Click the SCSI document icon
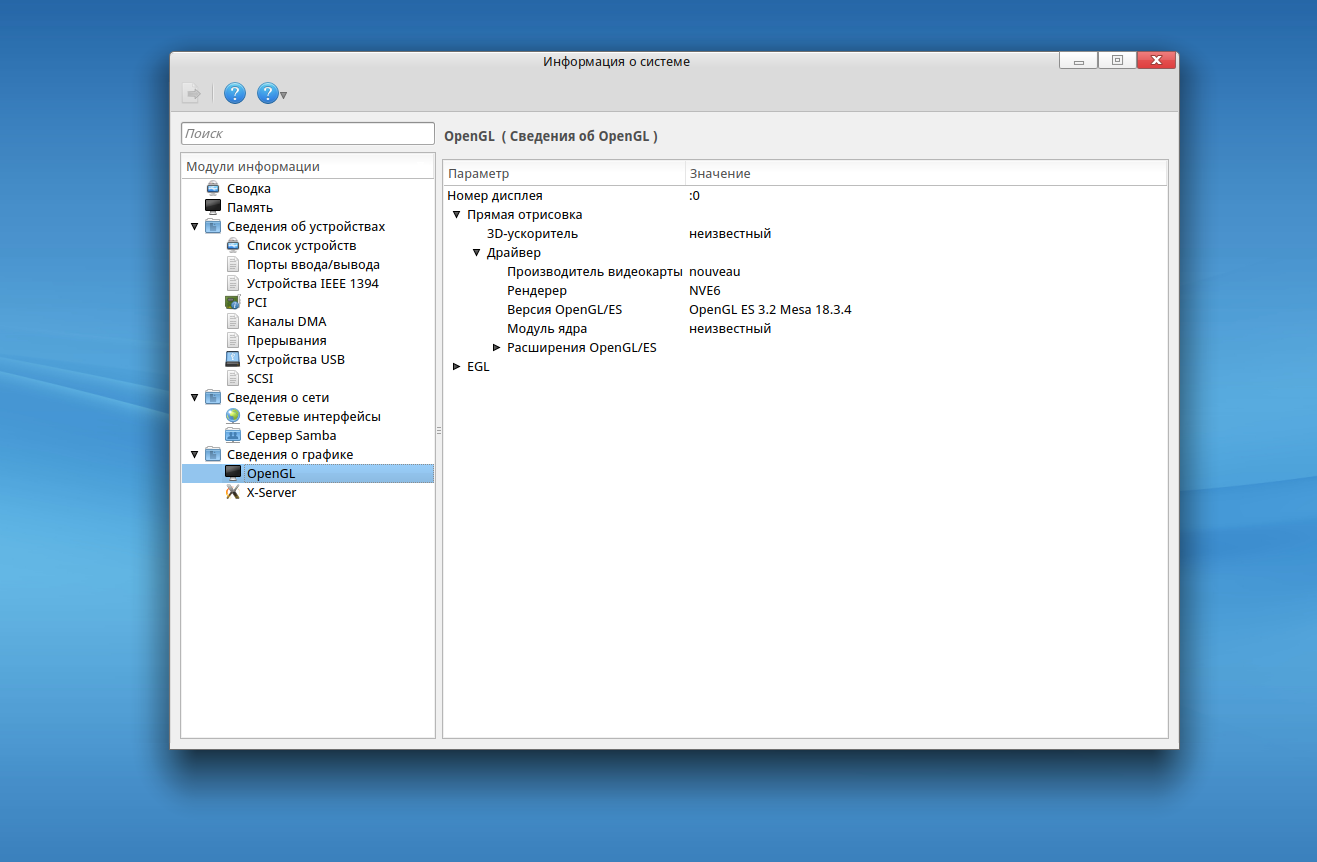 [x=233, y=378]
